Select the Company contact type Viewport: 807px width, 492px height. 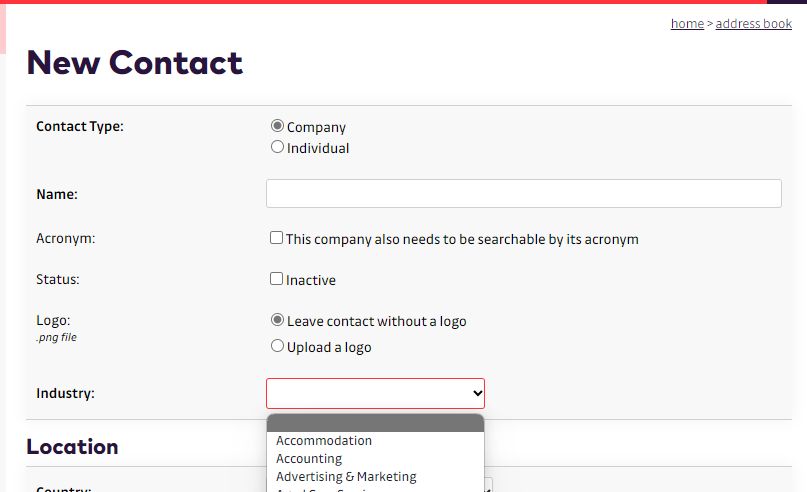[277, 127]
